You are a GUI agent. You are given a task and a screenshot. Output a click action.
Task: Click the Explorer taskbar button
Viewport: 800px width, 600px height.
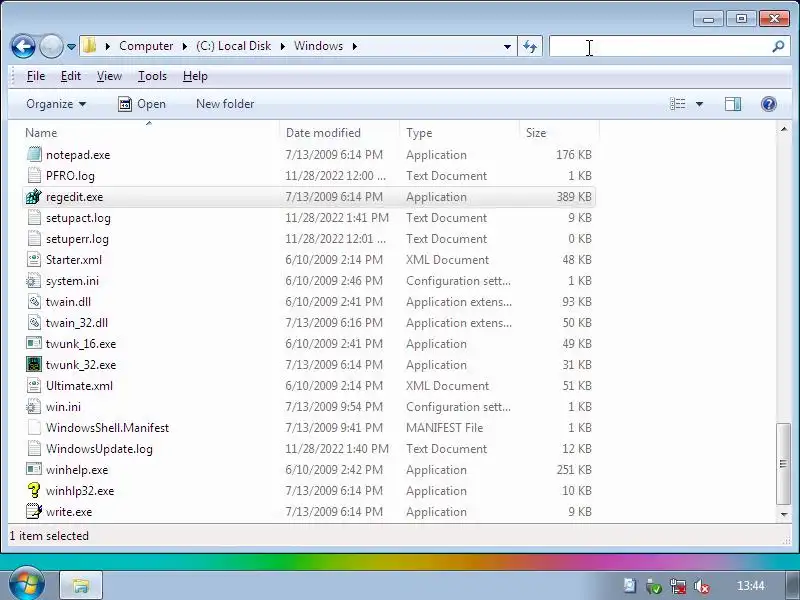(x=81, y=585)
